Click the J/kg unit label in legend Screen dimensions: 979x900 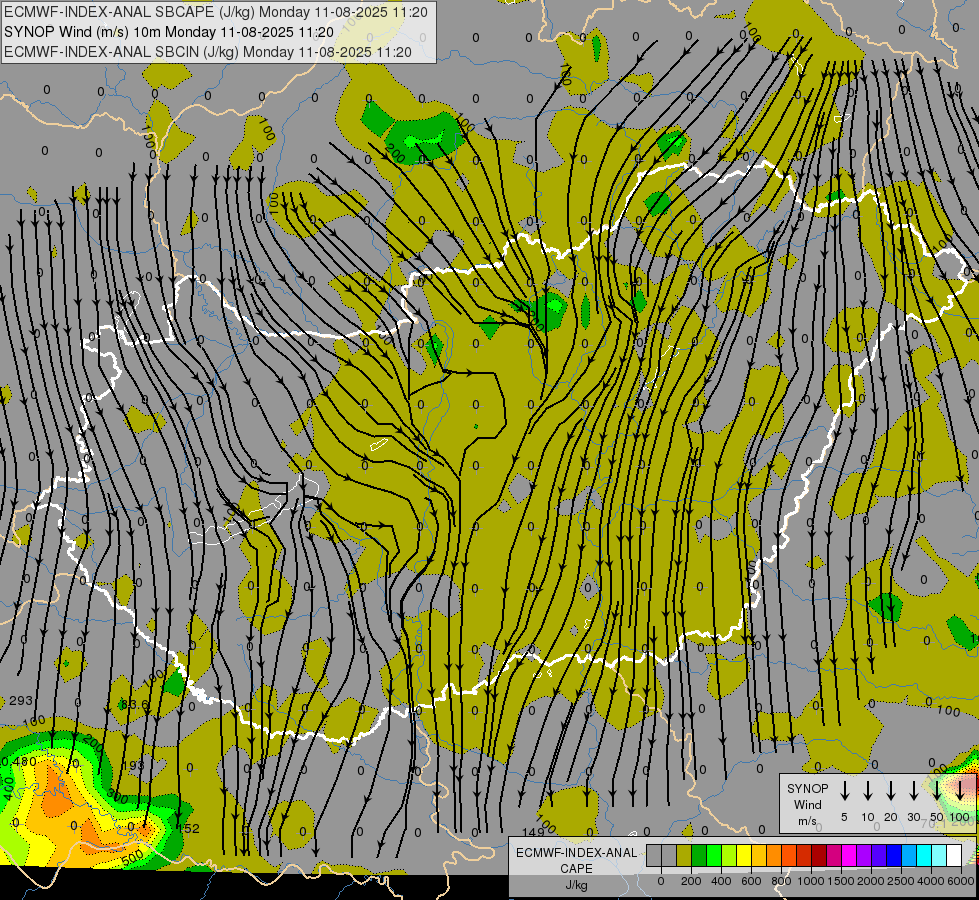[x=576, y=885]
